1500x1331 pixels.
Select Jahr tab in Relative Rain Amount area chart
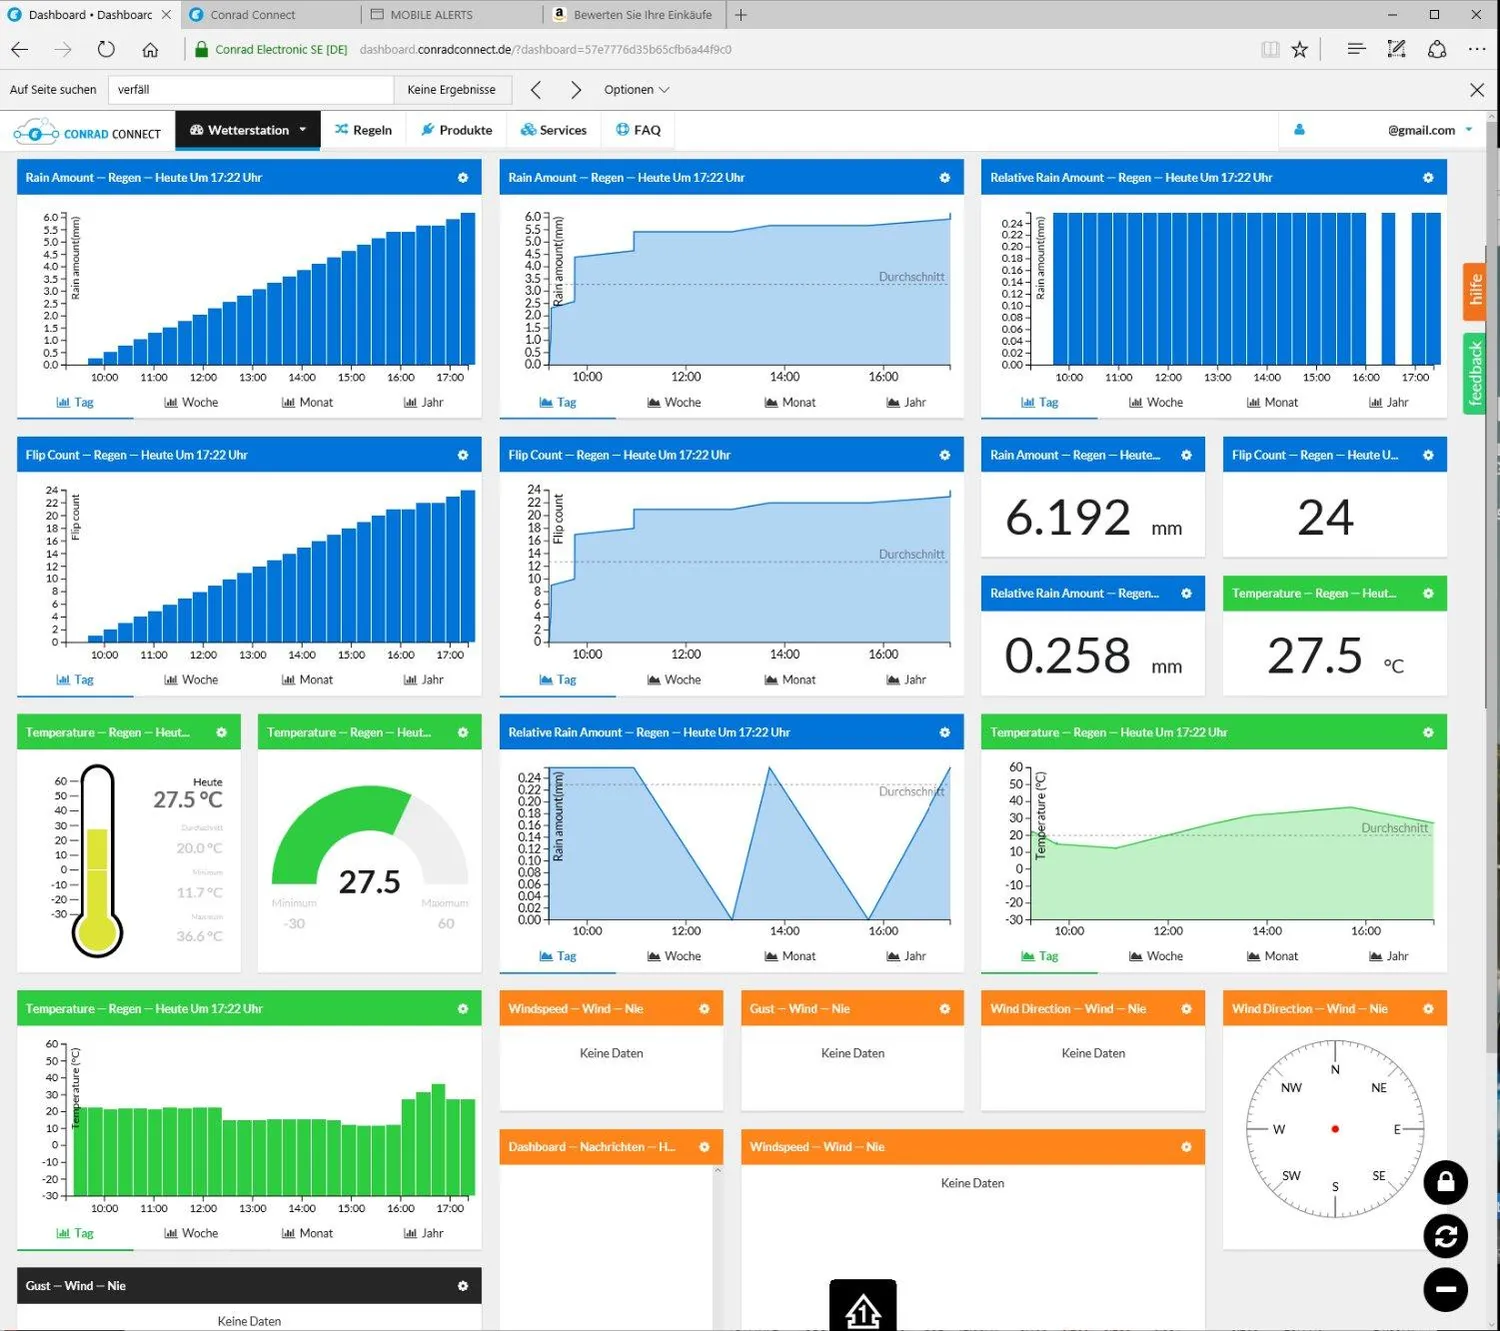tap(906, 956)
